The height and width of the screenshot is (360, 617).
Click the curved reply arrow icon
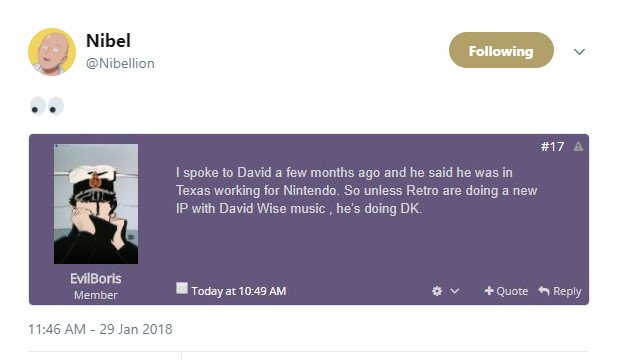point(544,291)
